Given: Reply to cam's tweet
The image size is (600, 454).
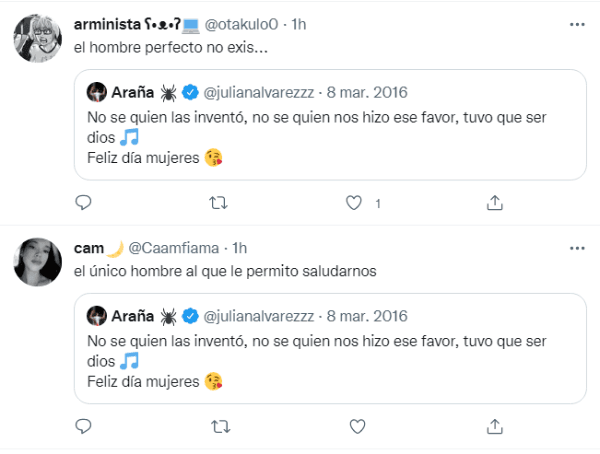Looking at the screenshot, I should pyautogui.click(x=84, y=427).
